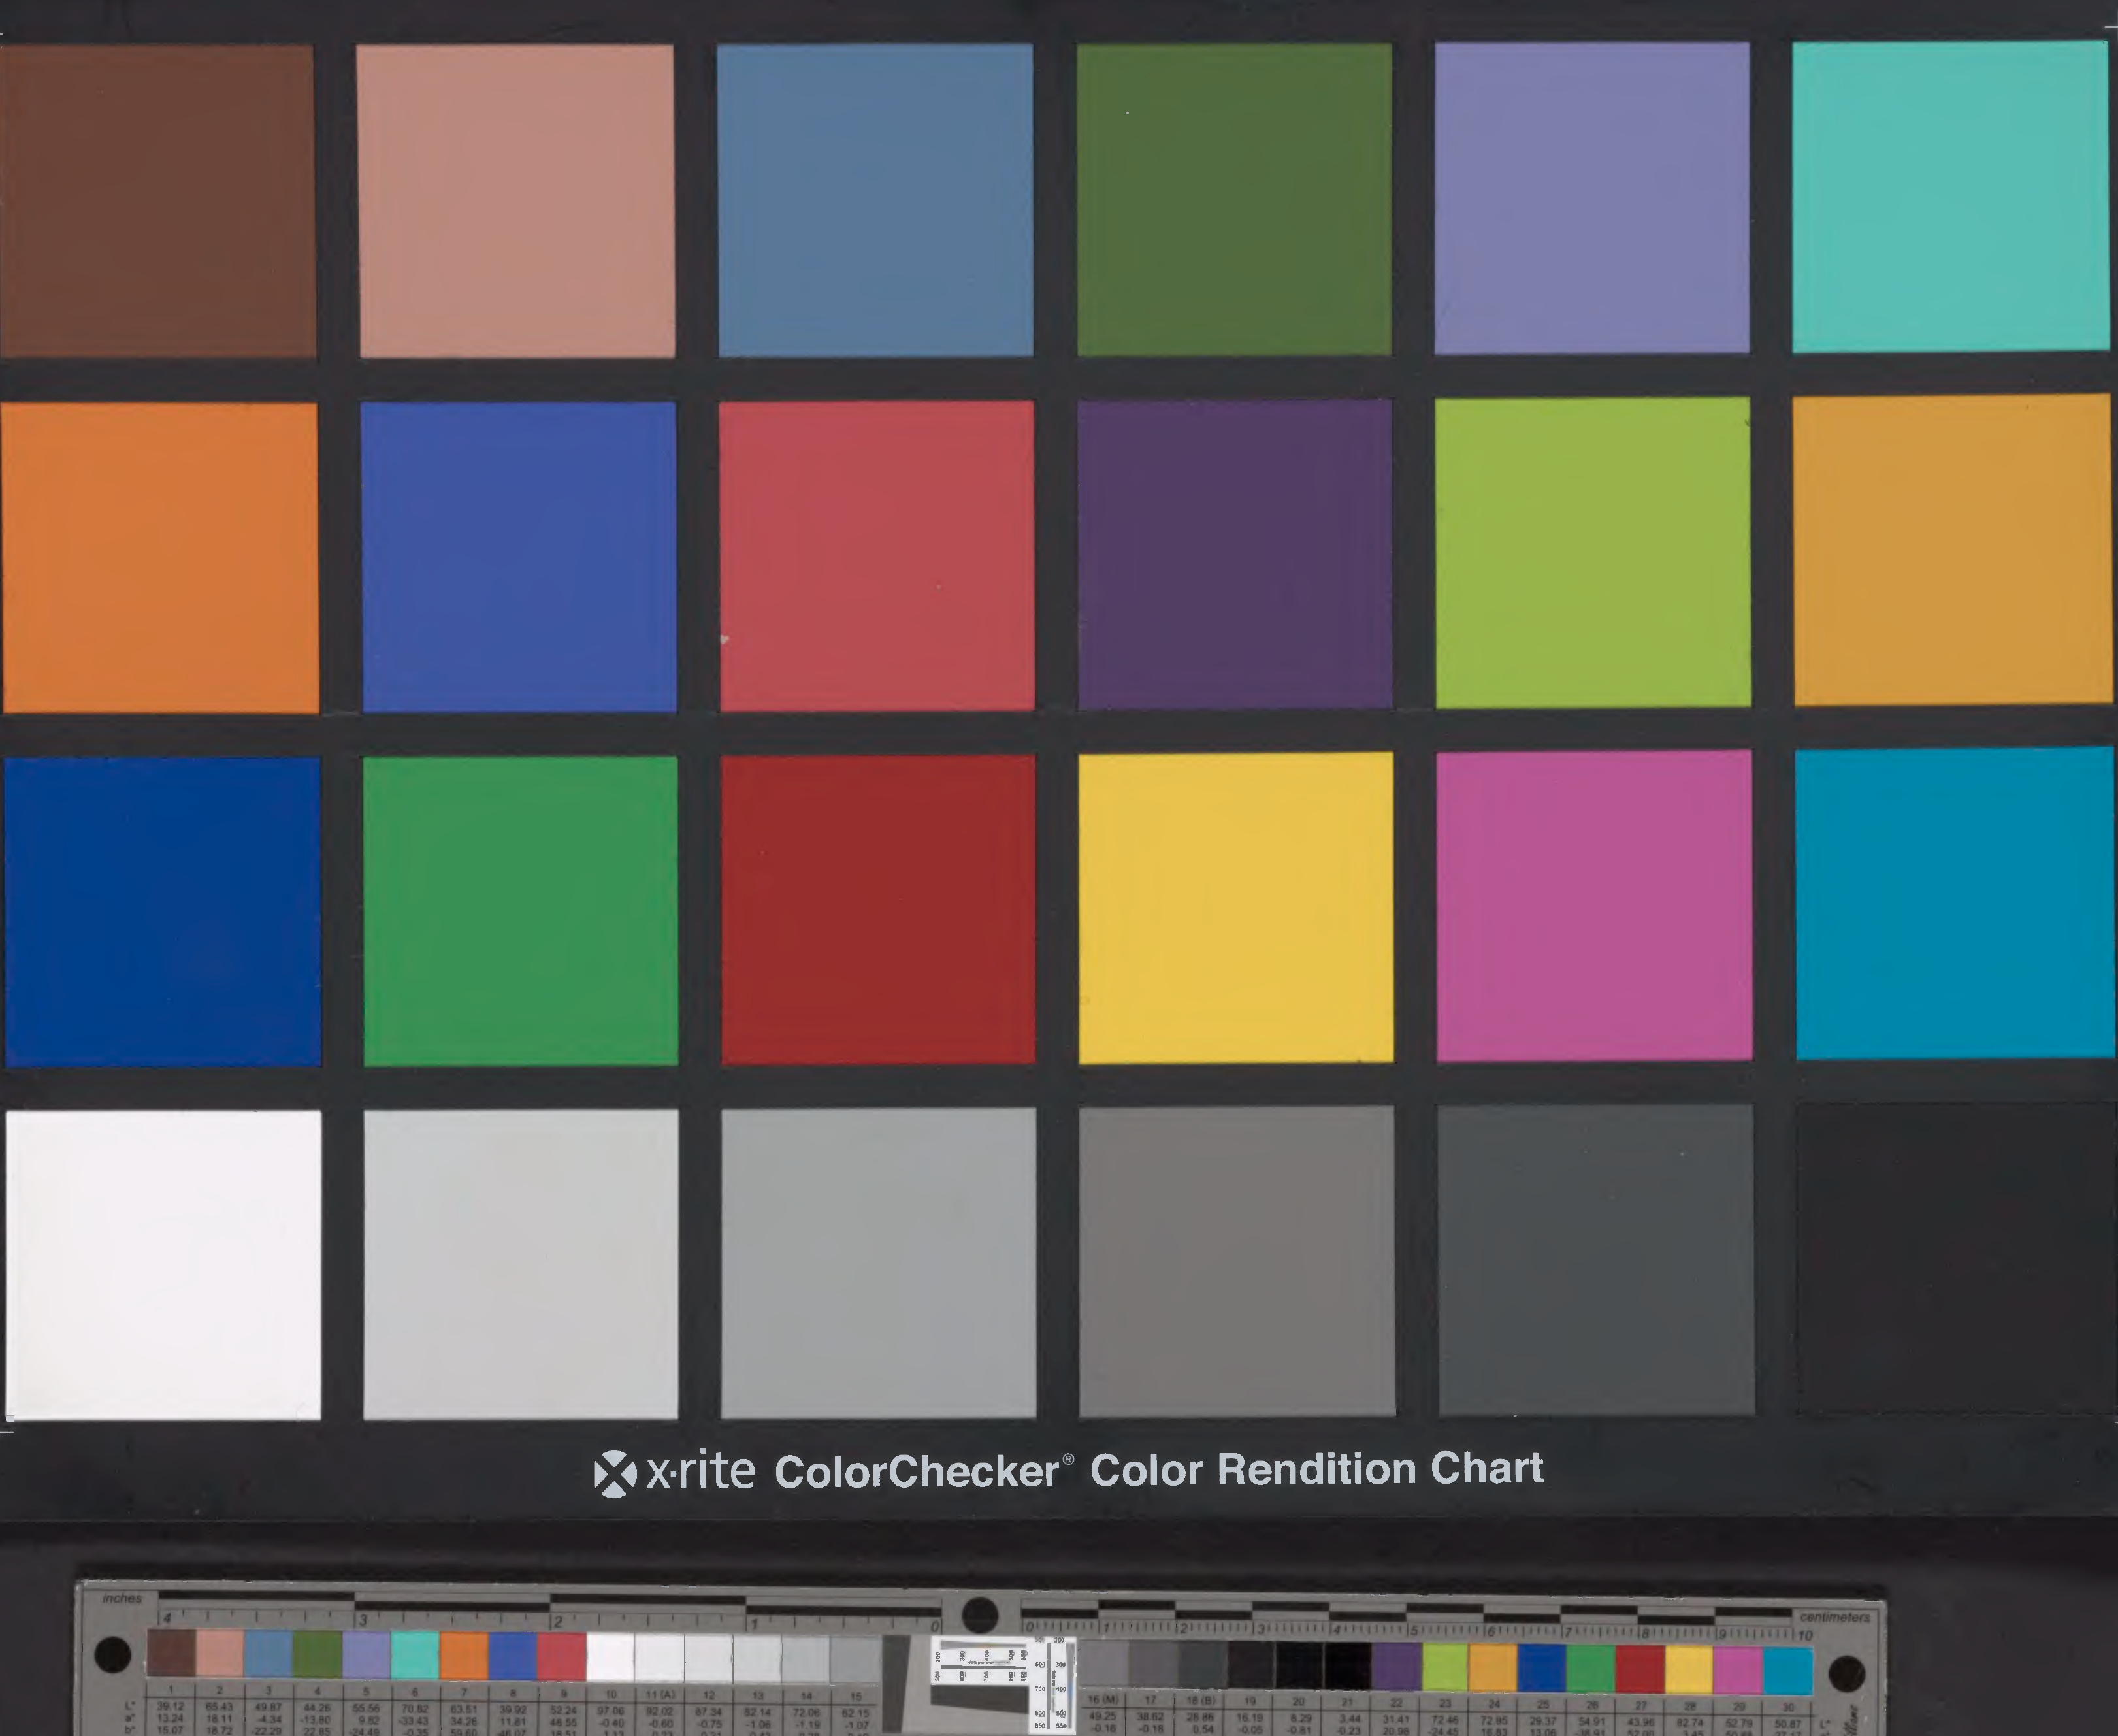The image size is (2118, 1736).
Task: Pick the large yellow patch
Action: click(1236, 907)
